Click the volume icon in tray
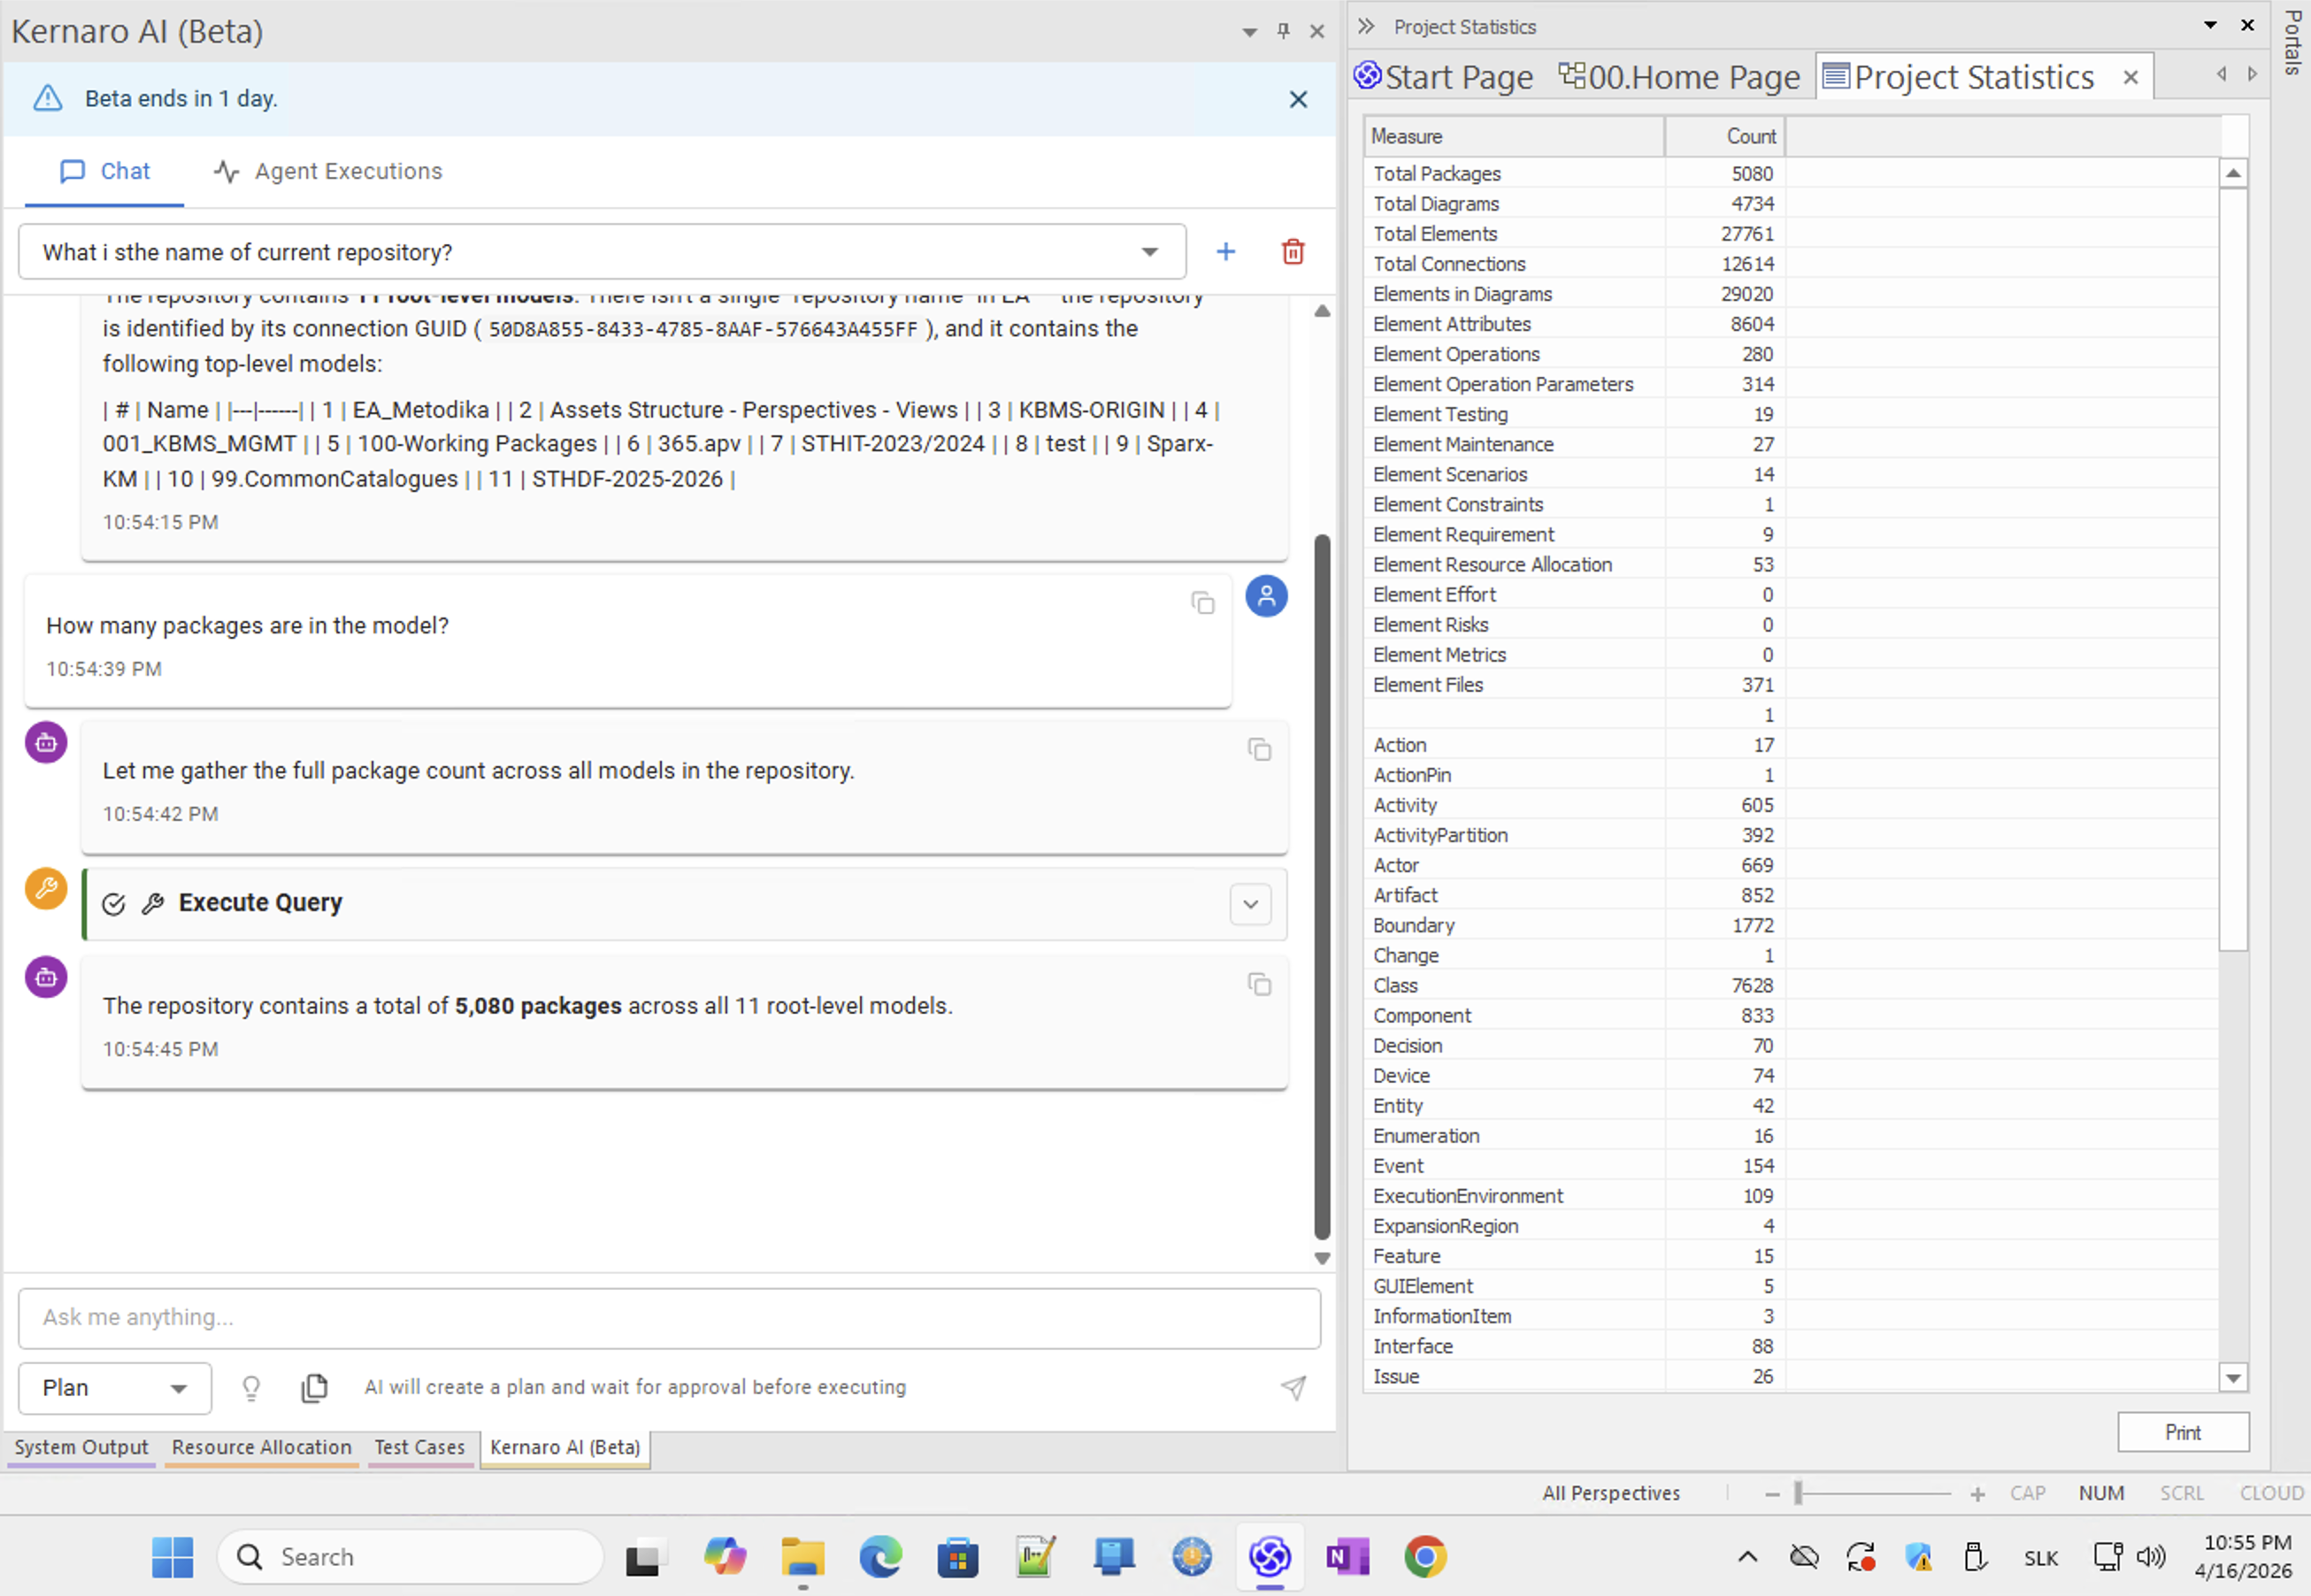Image resolution: width=2311 pixels, height=1596 pixels. click(2150, 1556)
